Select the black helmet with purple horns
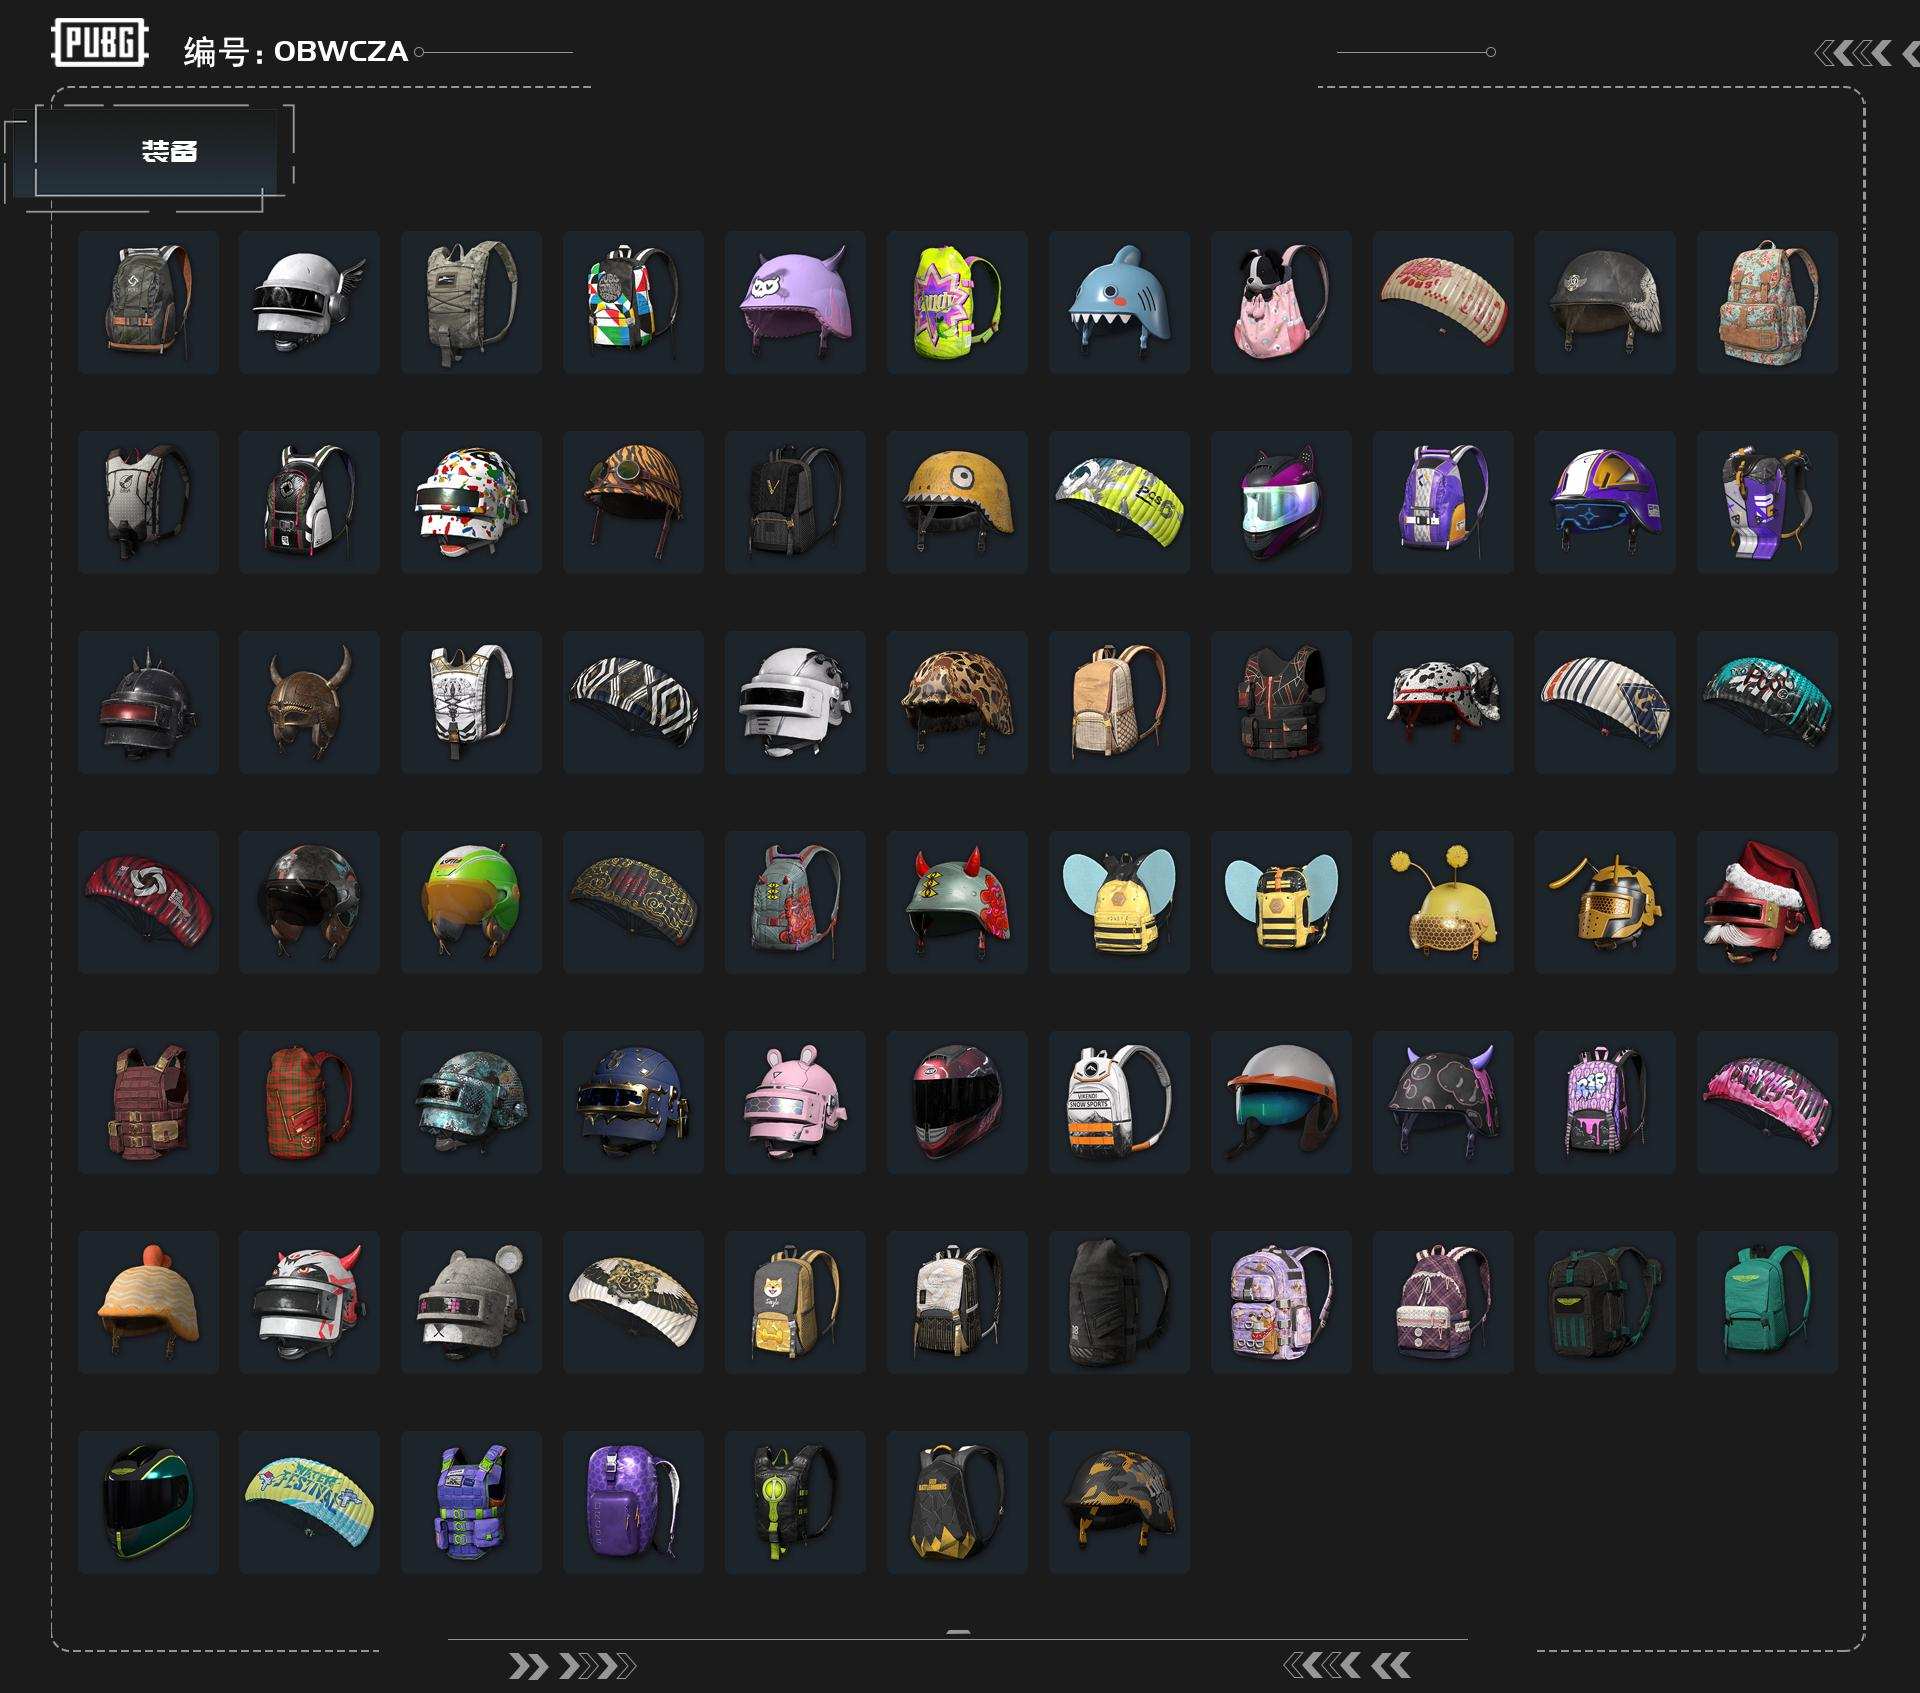 (1443, 1102)
